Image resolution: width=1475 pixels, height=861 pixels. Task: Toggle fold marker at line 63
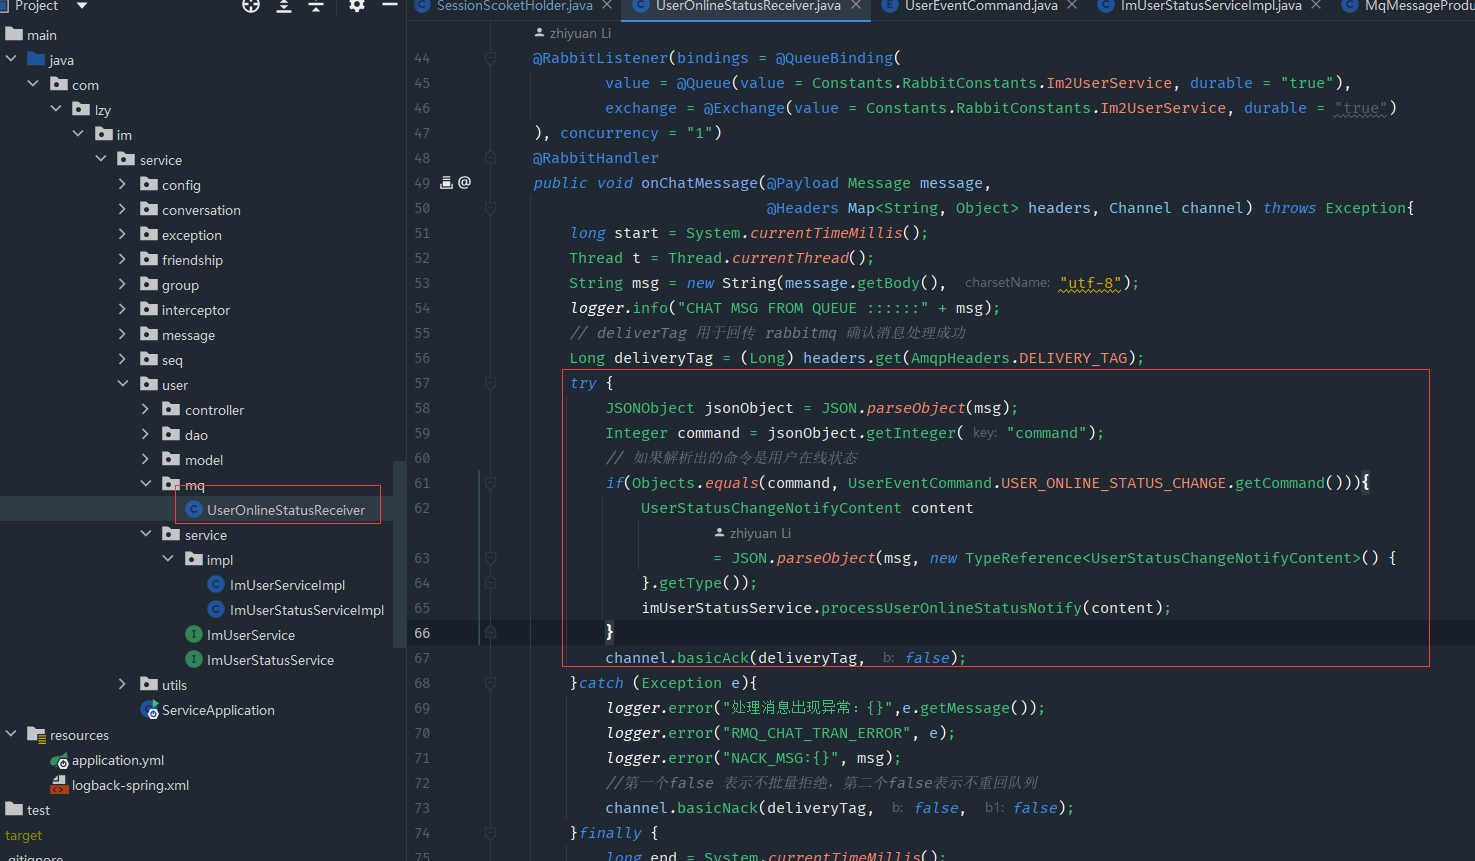point(490,558)
